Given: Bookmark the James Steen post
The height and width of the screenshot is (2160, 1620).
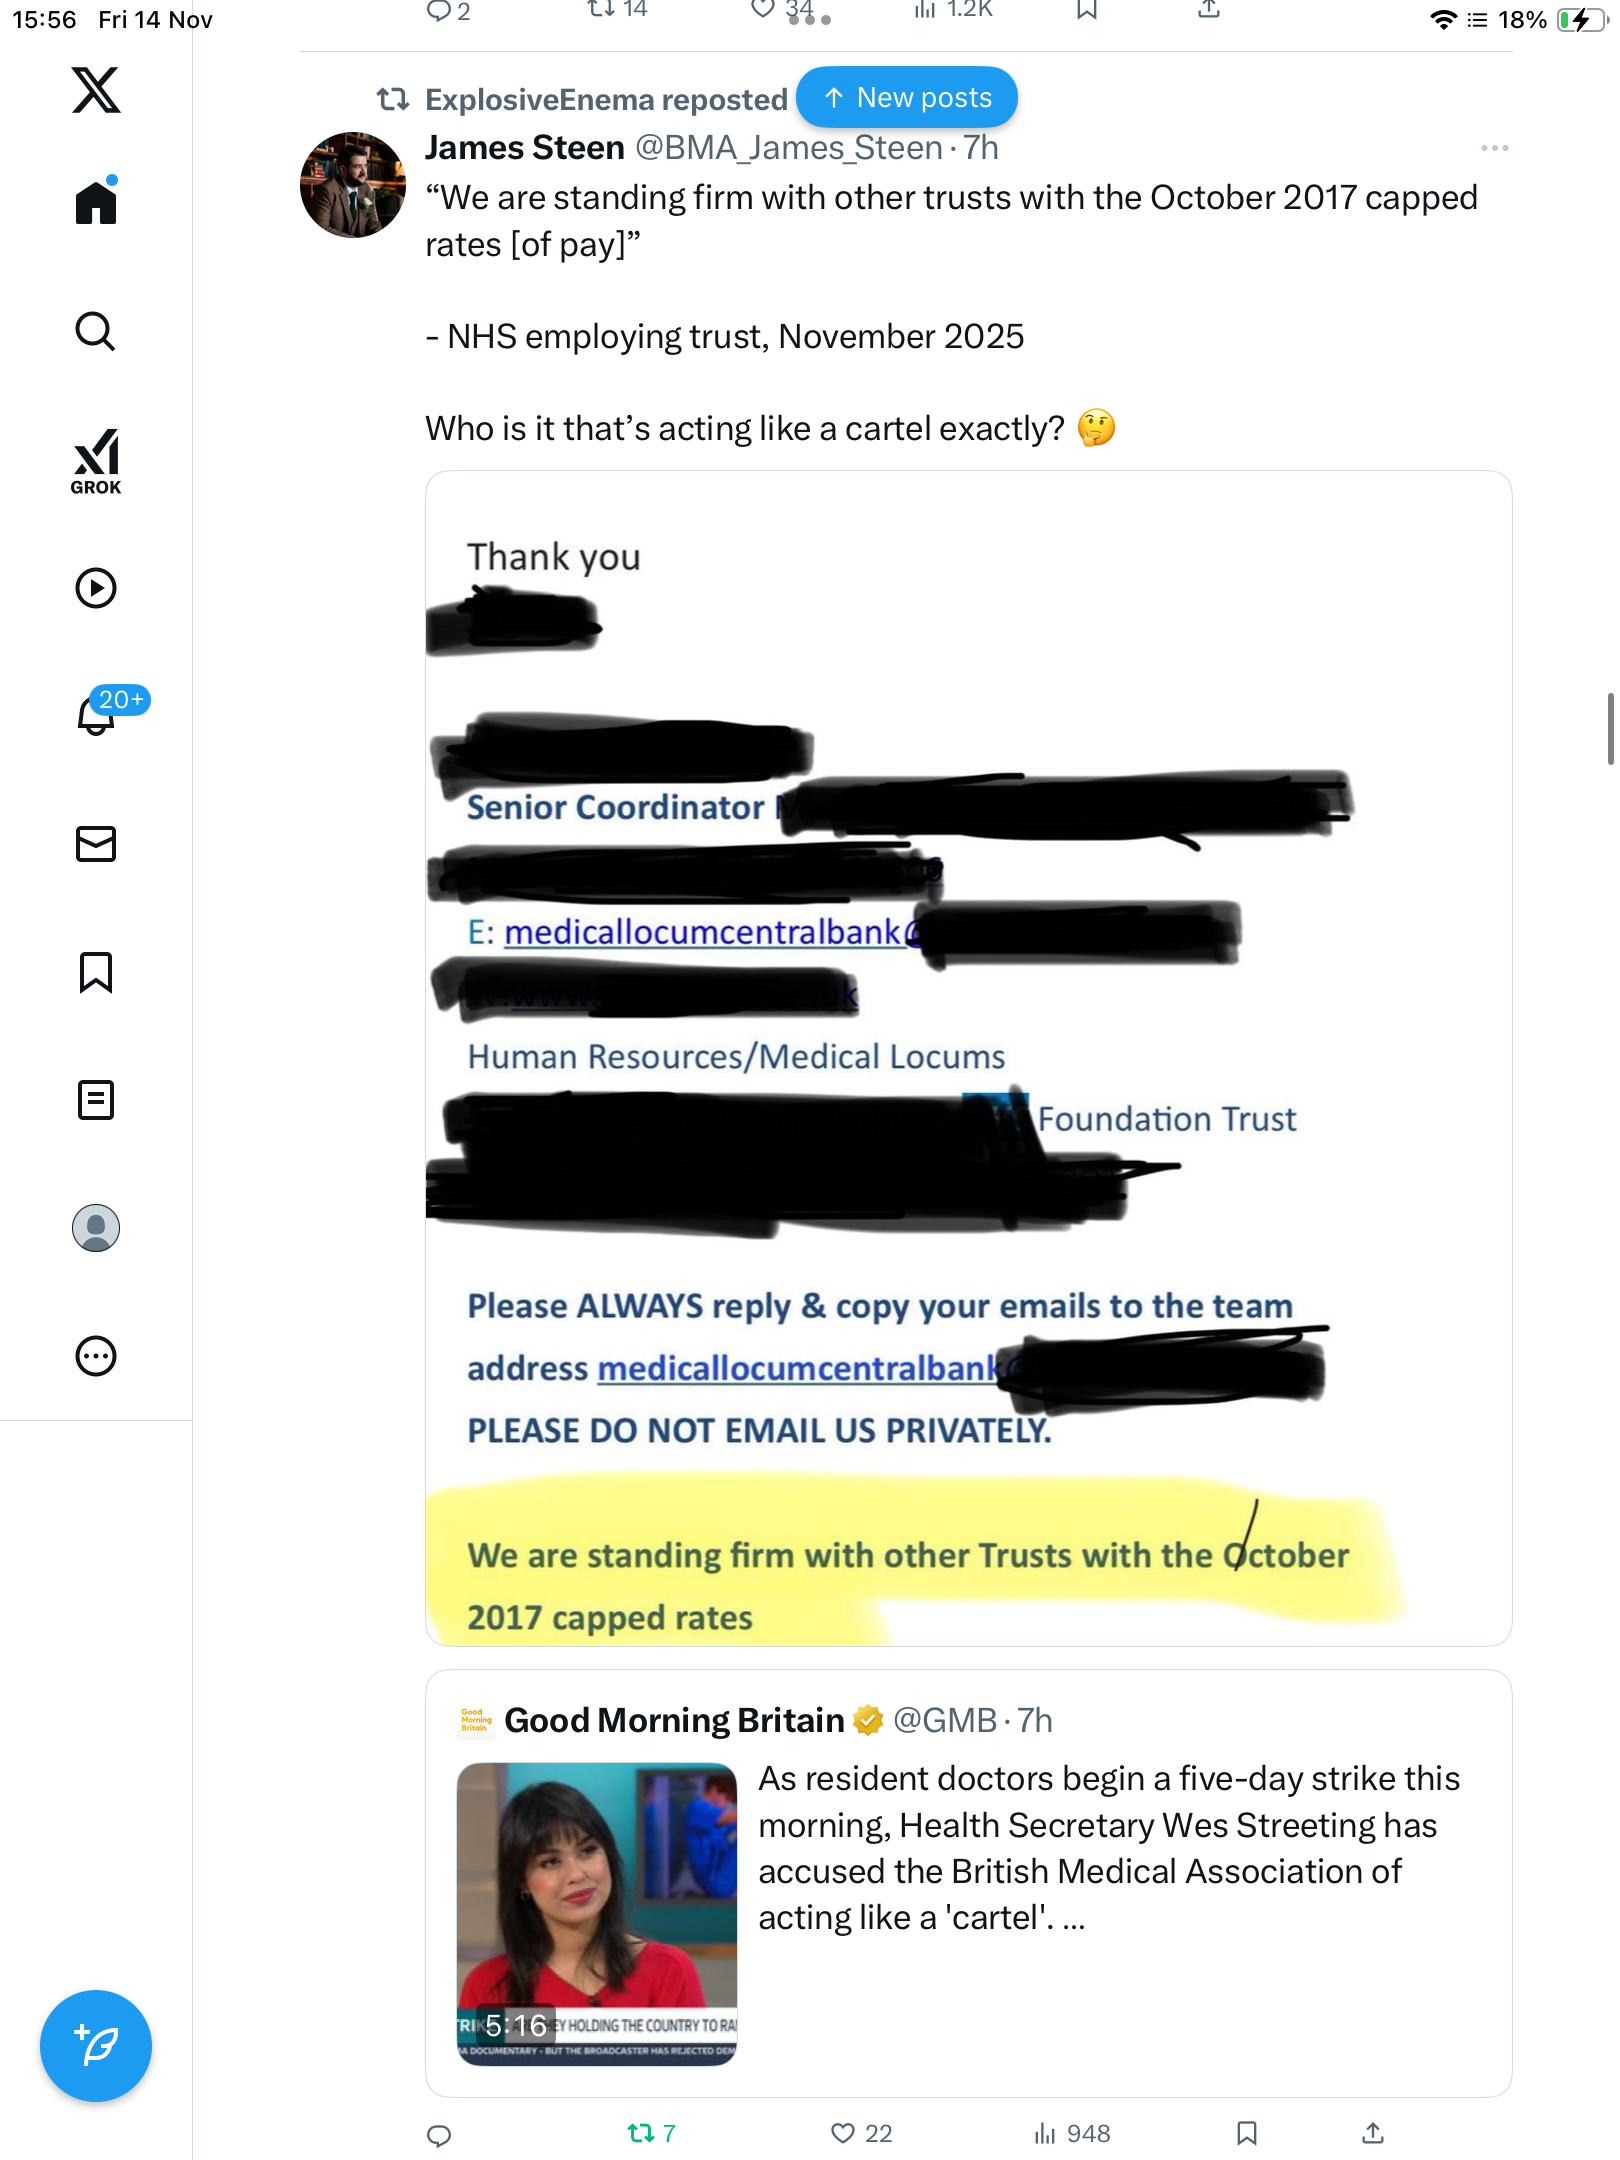Looking at the screenshot, I should 1246,2134.
